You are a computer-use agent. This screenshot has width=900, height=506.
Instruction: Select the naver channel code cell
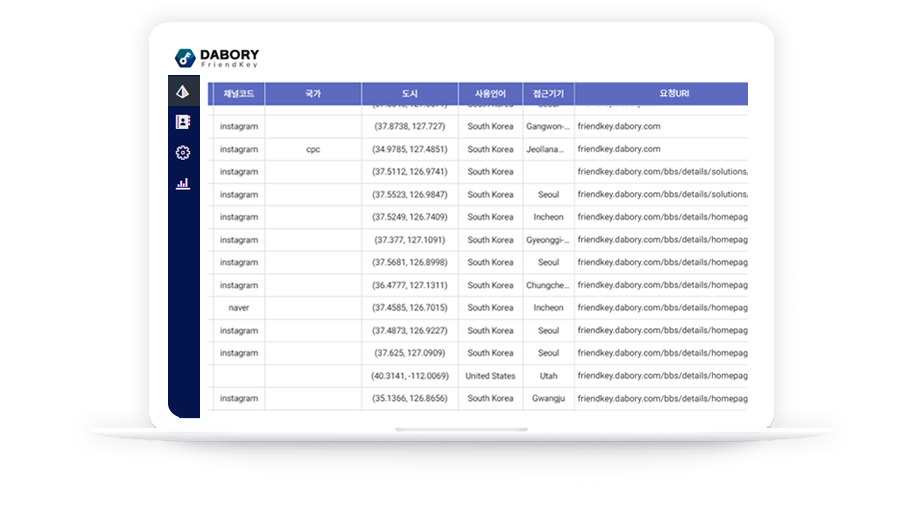[x=239, y=308]
